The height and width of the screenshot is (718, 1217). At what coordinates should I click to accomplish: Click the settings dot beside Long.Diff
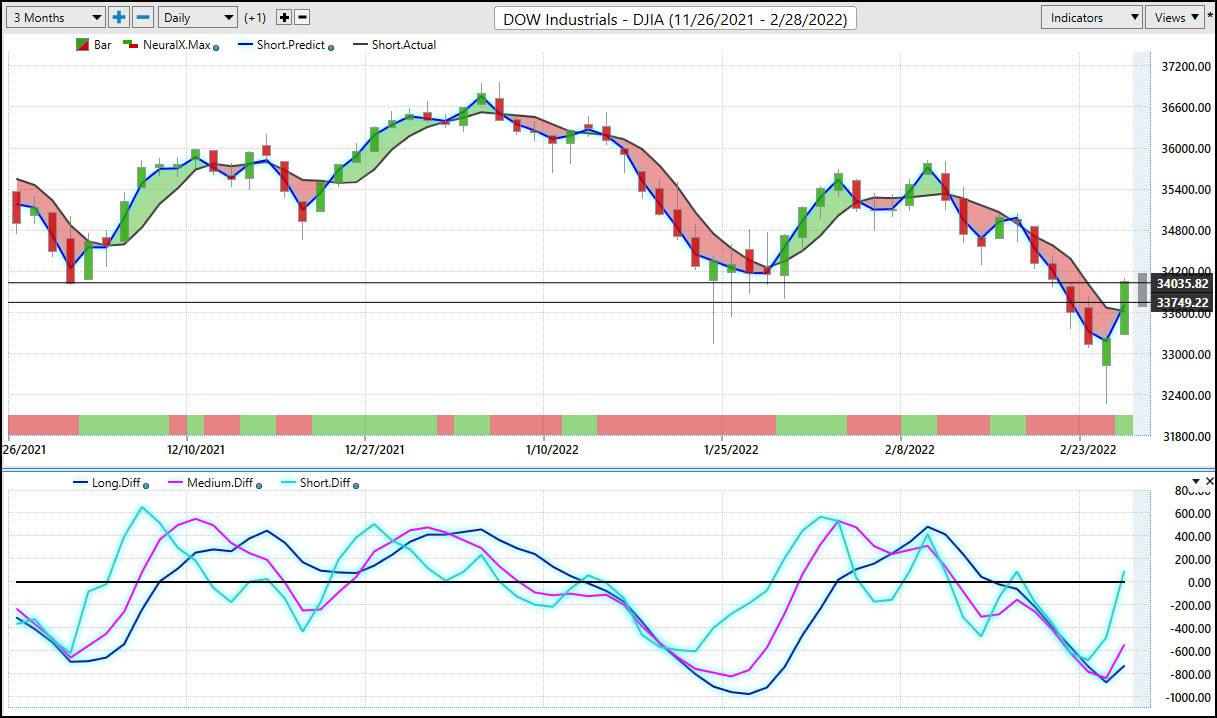[146, 486]
